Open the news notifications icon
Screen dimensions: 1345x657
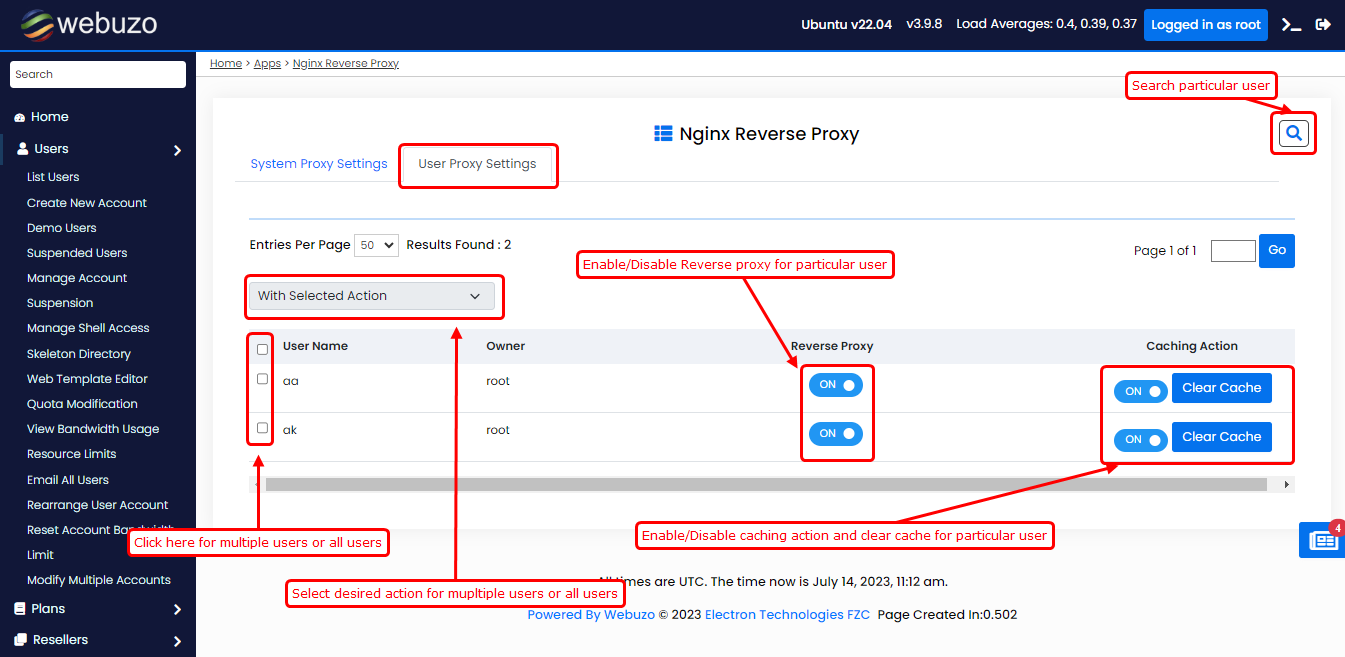[x=1323, y=540]
